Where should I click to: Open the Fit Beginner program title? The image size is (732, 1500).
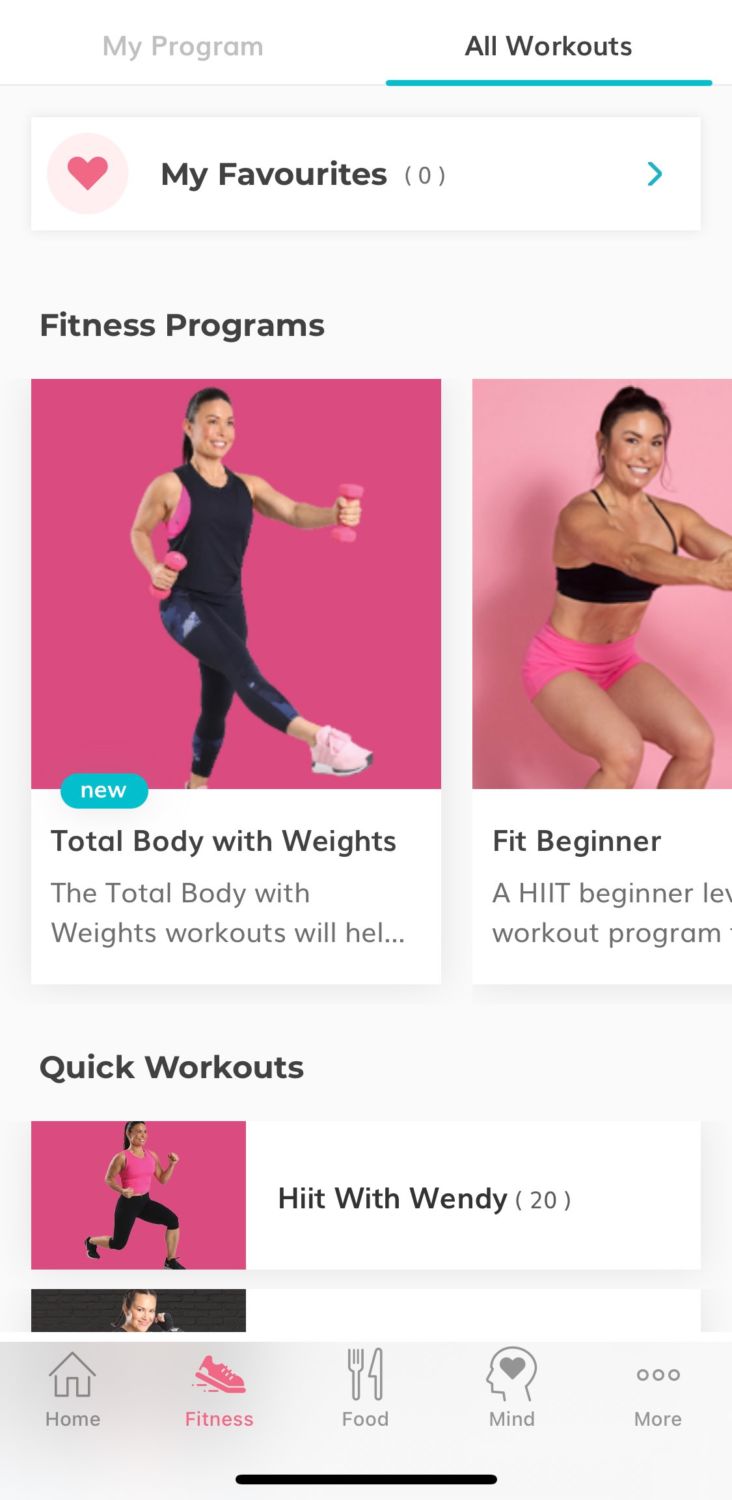coord(577,841)
